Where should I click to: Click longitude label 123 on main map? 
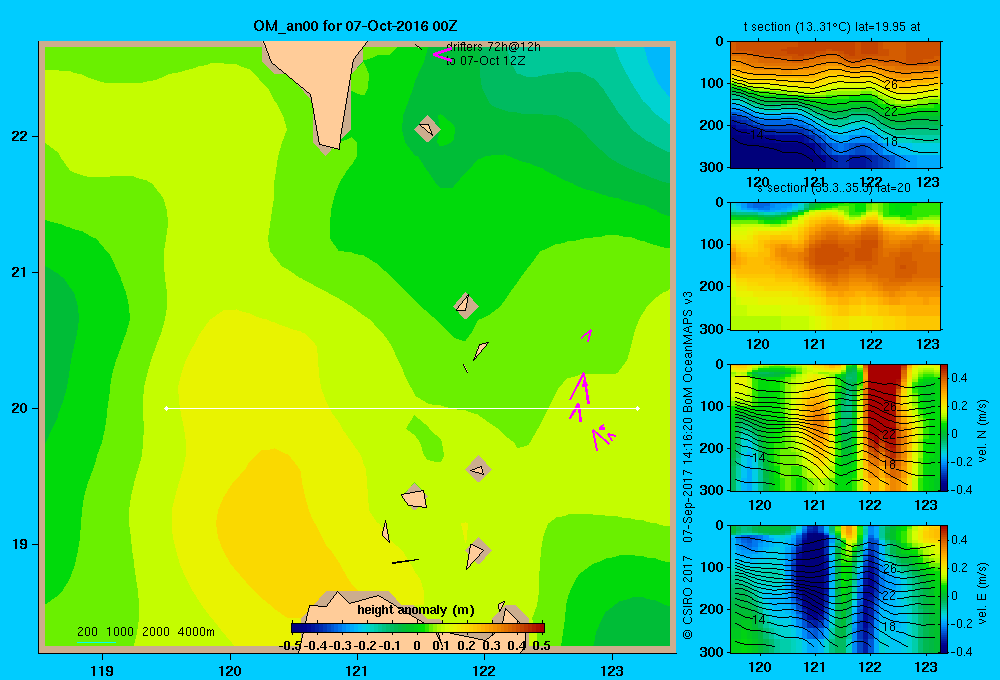[612, 670]
